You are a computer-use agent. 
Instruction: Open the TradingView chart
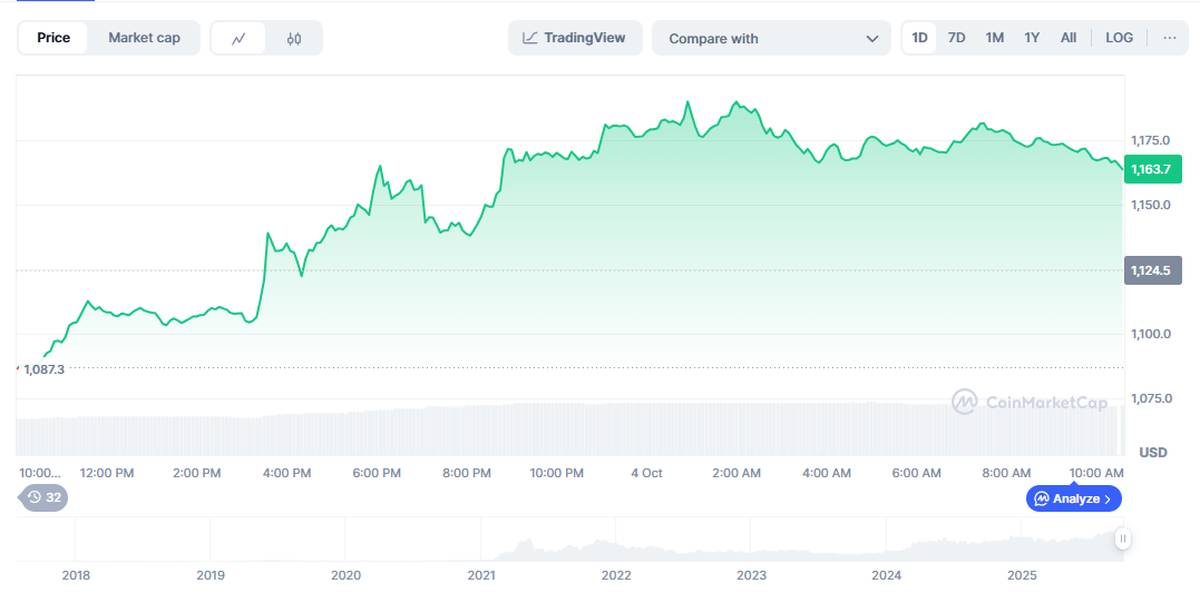pyautogui.click(x=575, y=38)
